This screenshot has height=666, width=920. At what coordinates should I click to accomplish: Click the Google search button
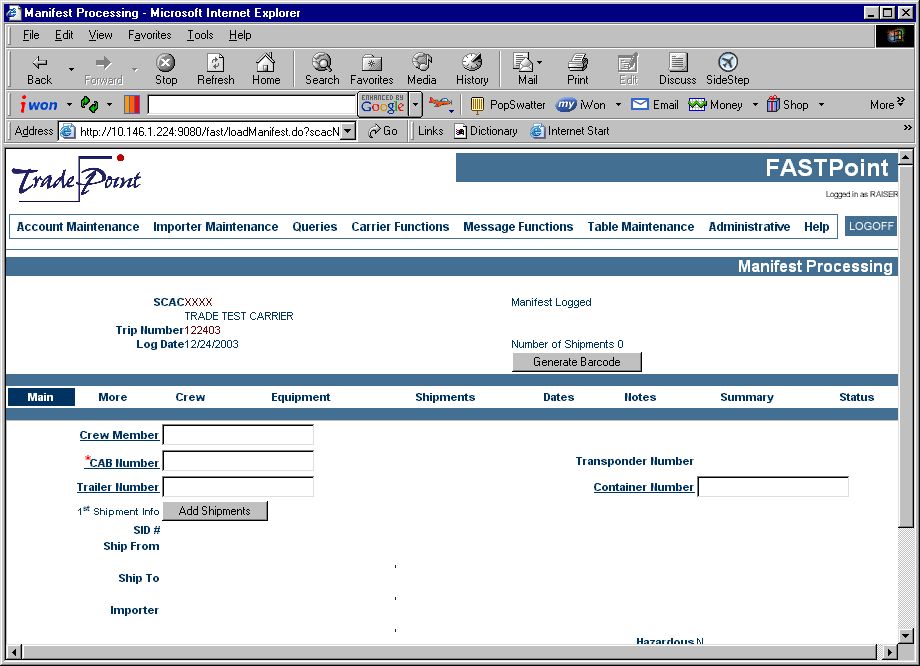tap(383, 104)
